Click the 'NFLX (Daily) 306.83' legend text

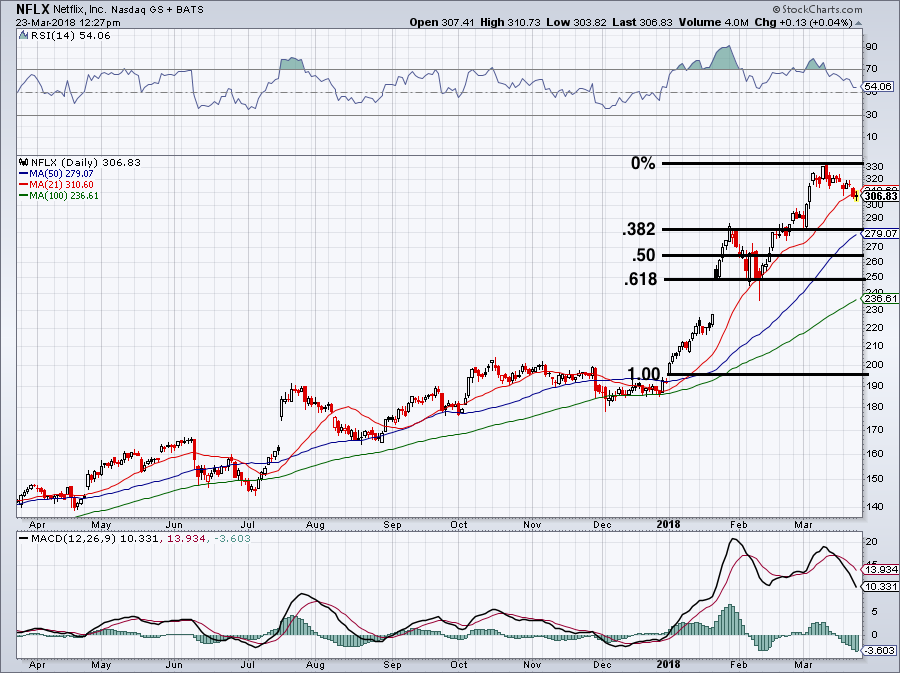click(x=86, y=162)
